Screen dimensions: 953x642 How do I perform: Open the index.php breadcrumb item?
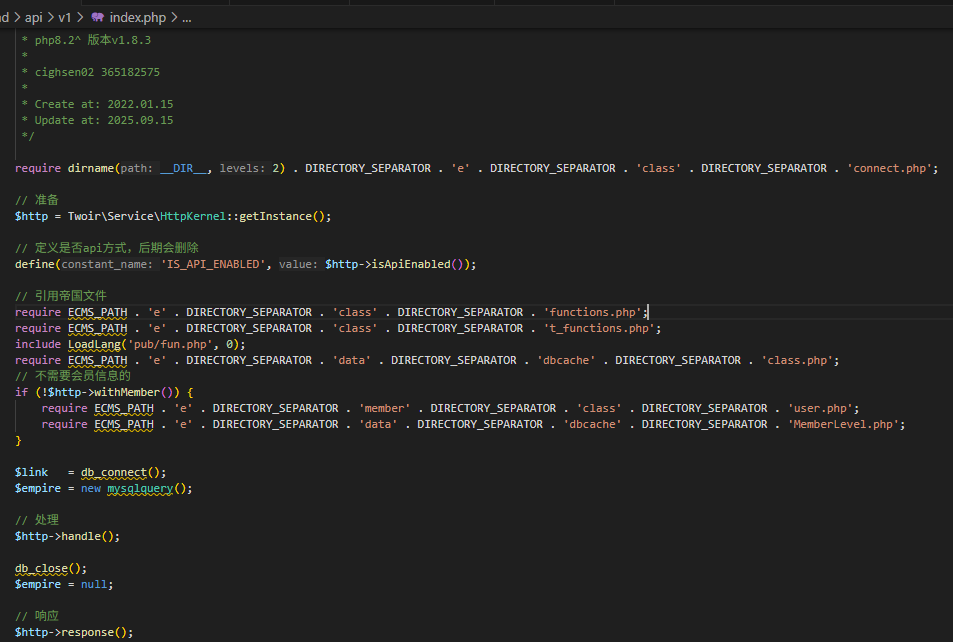pos(137,17)
